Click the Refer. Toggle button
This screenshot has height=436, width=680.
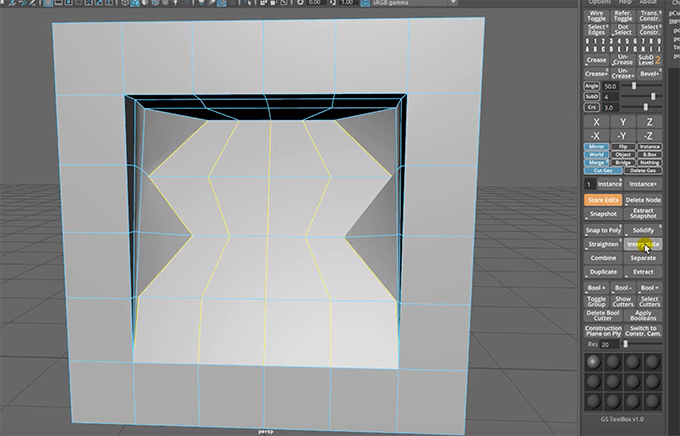coord(623,16)
